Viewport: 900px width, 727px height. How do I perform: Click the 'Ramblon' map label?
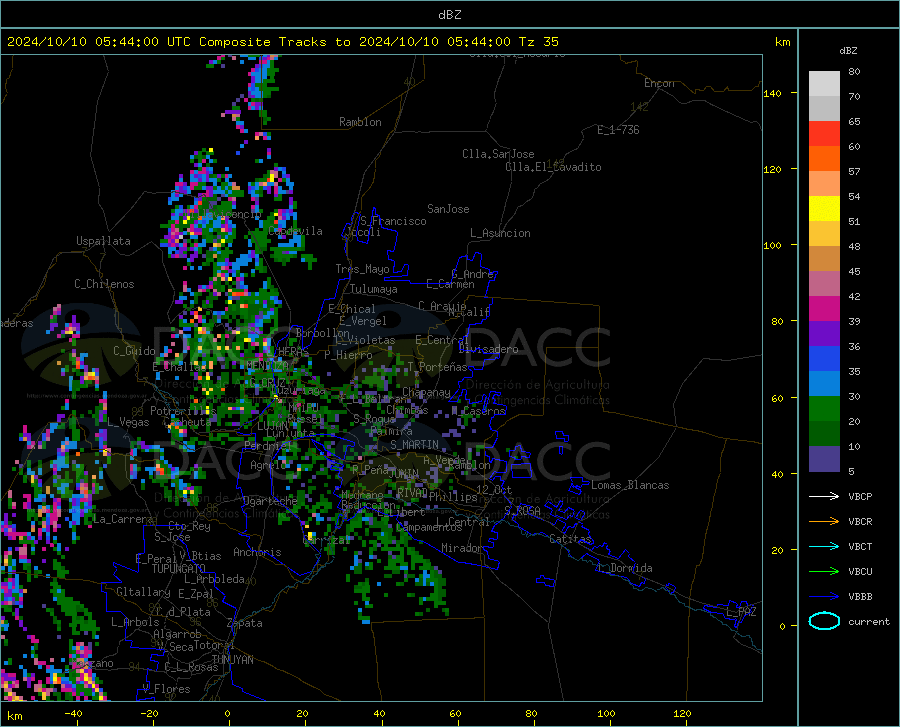point(360,122)
